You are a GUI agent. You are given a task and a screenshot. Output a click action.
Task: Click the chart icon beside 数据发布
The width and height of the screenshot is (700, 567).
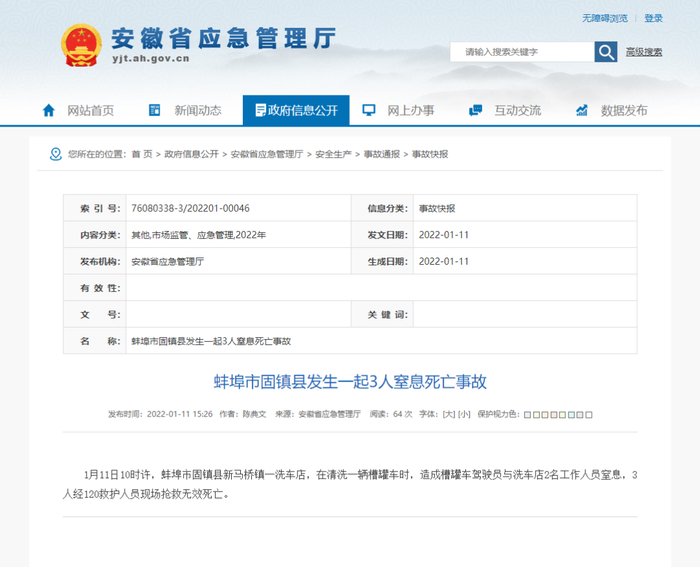click(x=582, y=111)
